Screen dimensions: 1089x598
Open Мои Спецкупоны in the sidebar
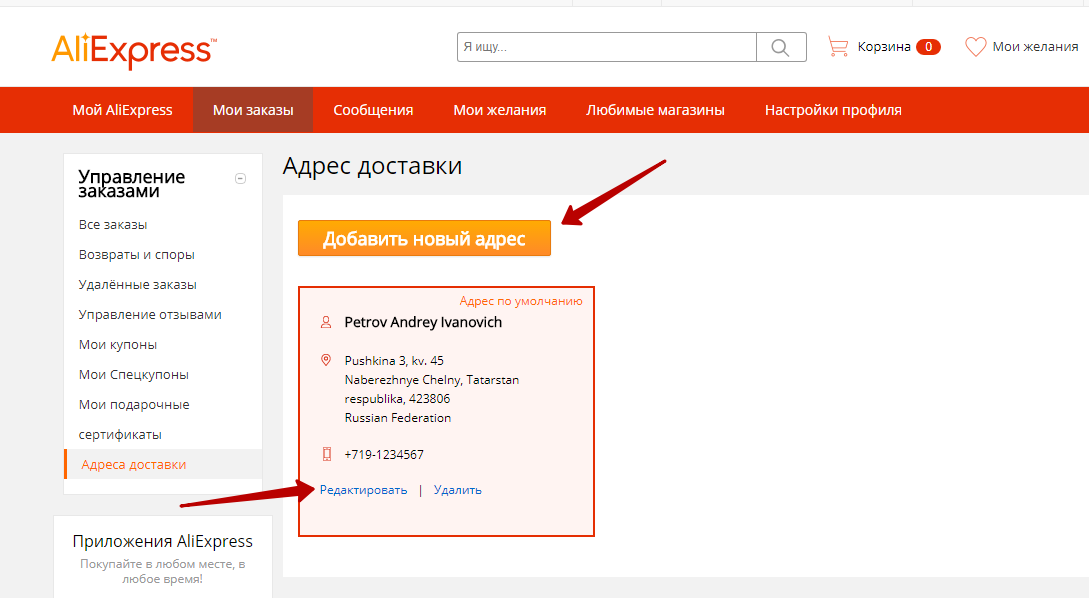coord(133,374)
